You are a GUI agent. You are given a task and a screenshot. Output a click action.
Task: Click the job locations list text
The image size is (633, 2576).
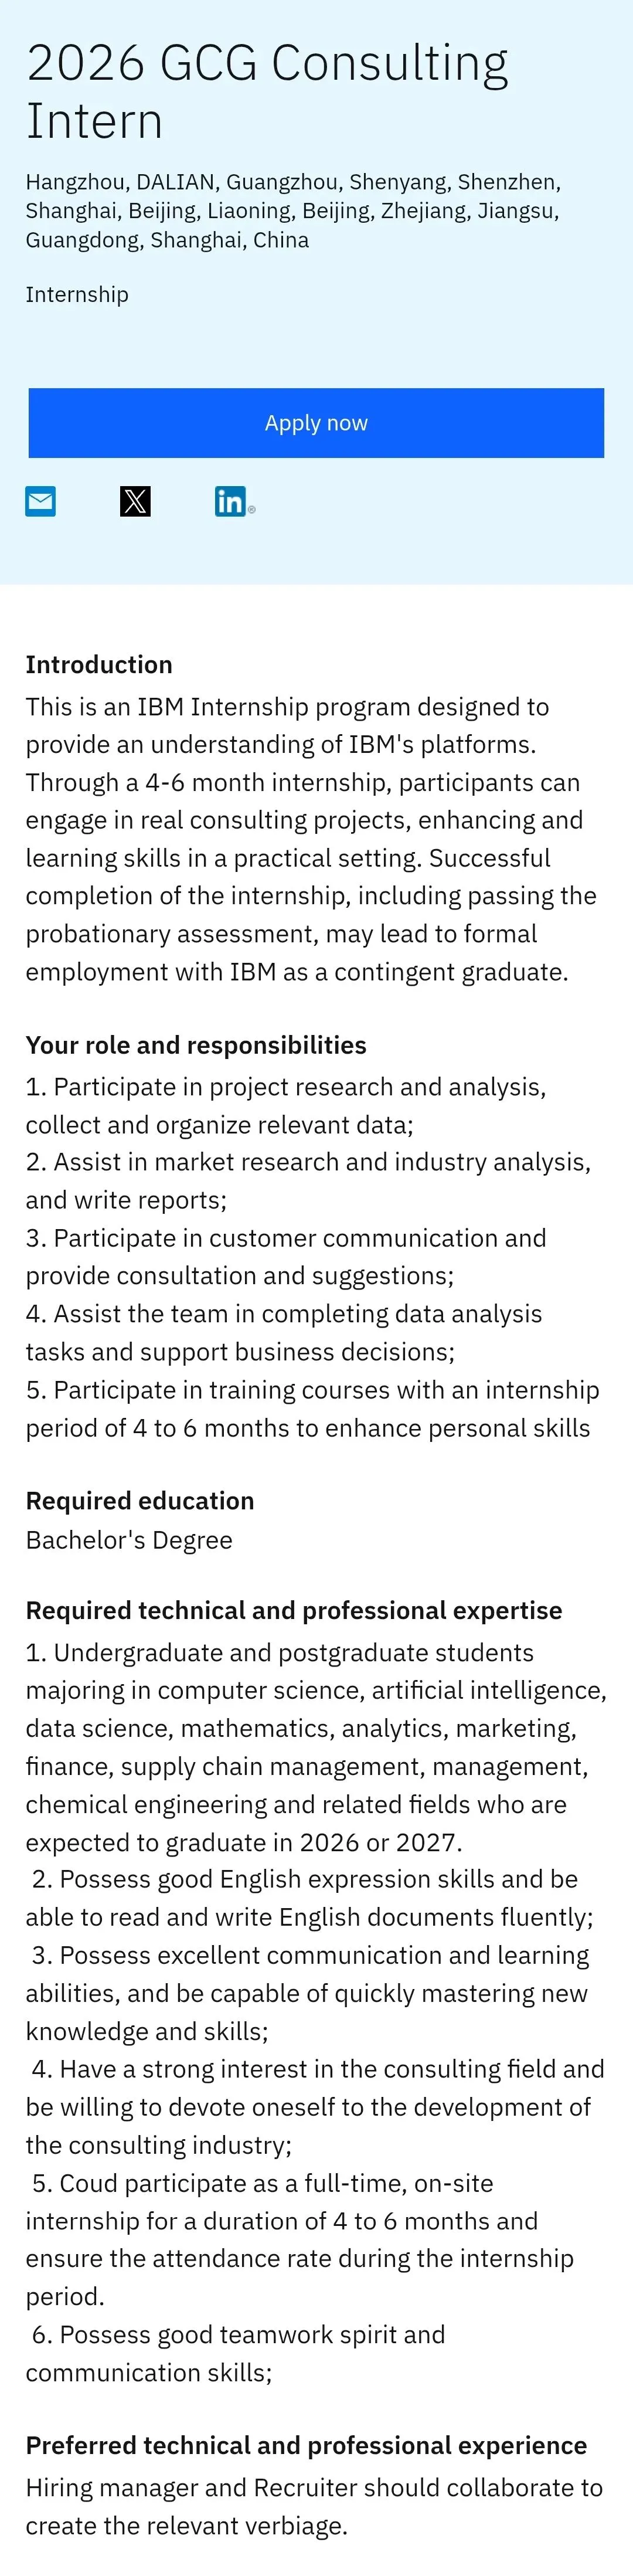click(292, 211)
